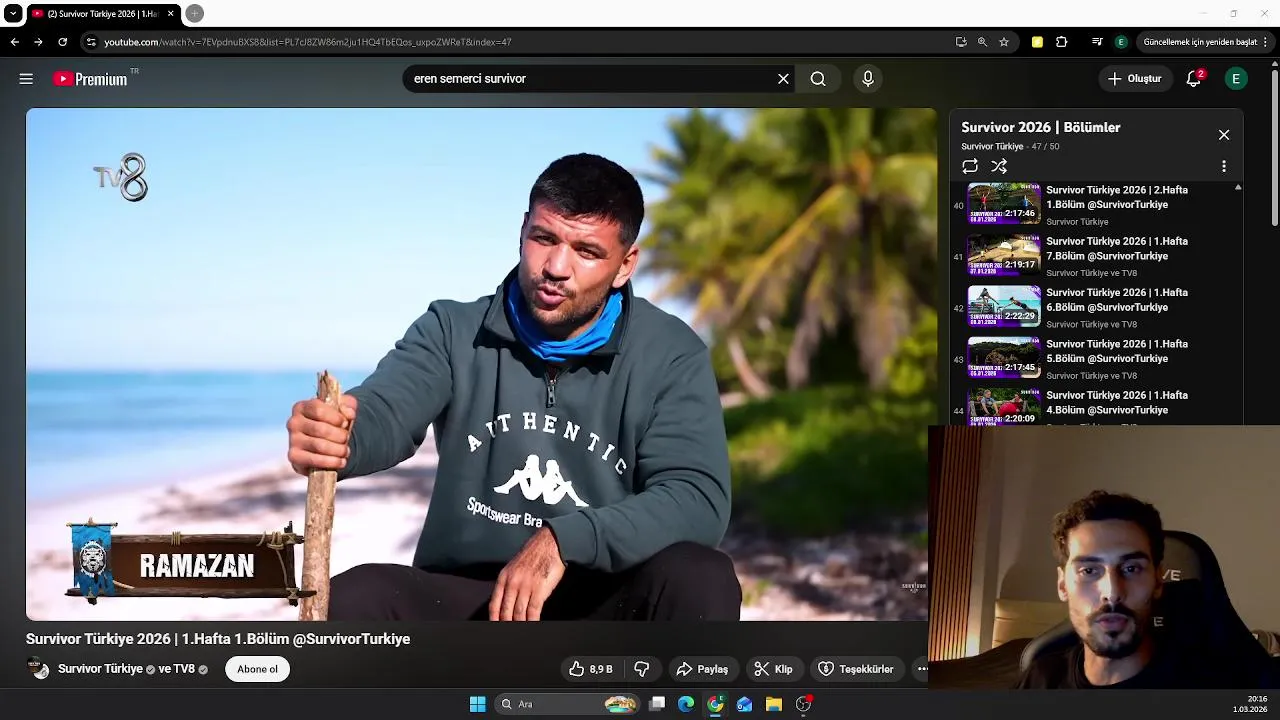The image size is (1280, 720).
Task: Click the magnifier search button
Action: pyautogui.click(x=818, y=79)
